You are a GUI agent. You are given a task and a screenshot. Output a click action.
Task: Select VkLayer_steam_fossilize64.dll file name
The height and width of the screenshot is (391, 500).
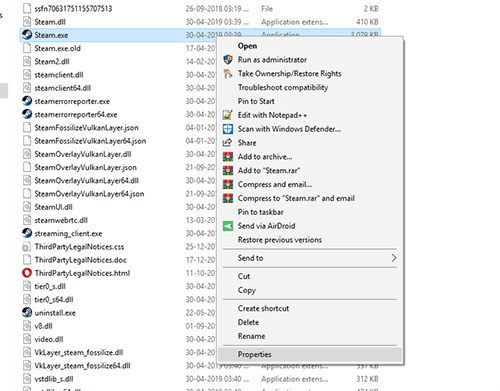pyautogui.click(x=82, y=366)
